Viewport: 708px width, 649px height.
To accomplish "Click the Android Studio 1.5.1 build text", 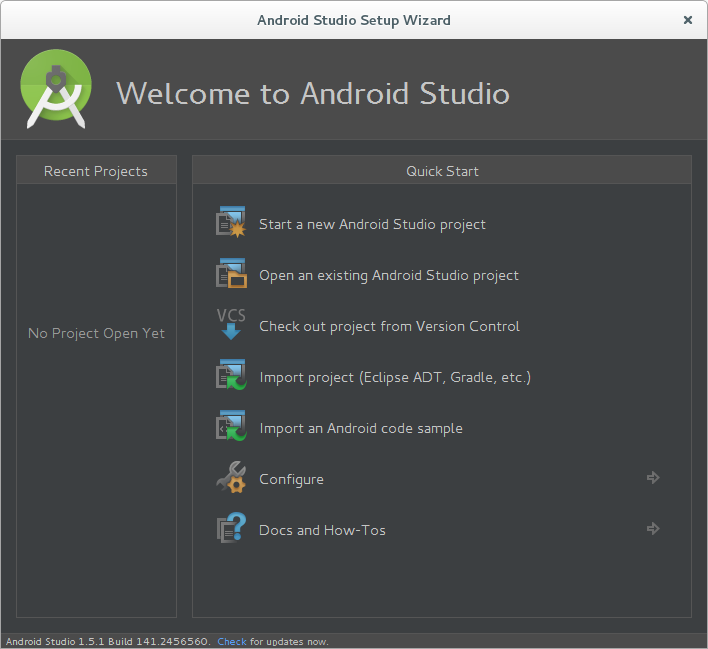I will 107,641.
